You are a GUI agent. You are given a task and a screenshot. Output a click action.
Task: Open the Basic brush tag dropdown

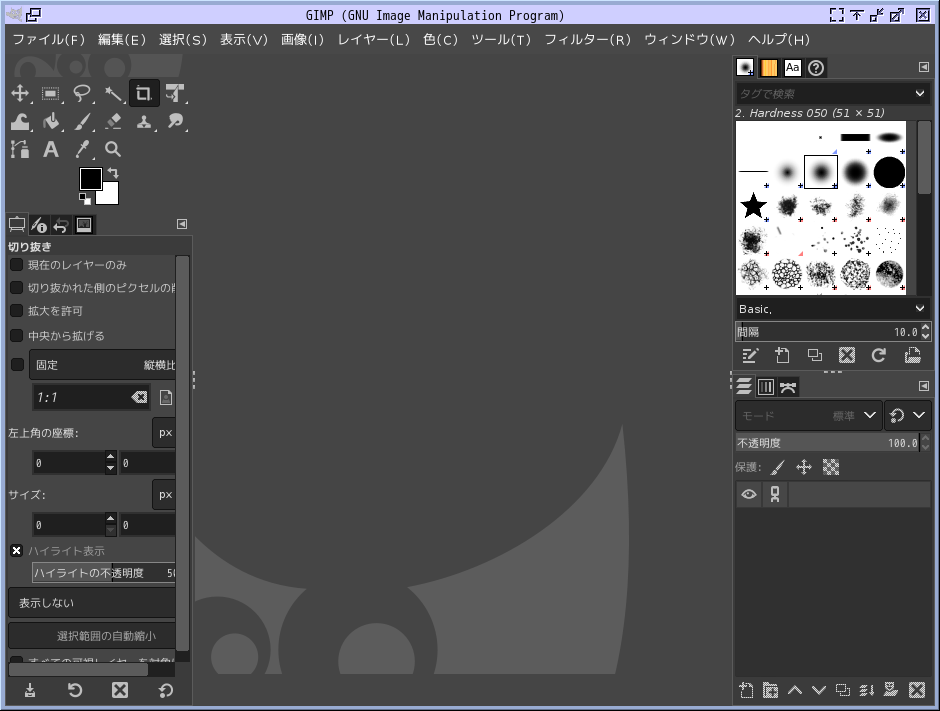click(x=833, y=309)
